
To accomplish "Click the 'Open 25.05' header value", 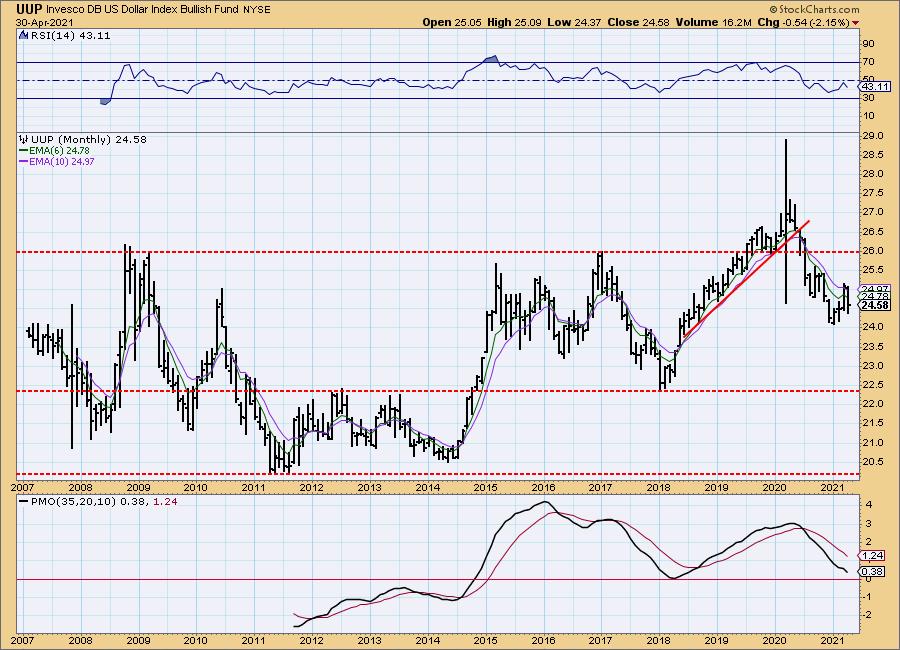I will pyautogui.click(x=452, y=22).
